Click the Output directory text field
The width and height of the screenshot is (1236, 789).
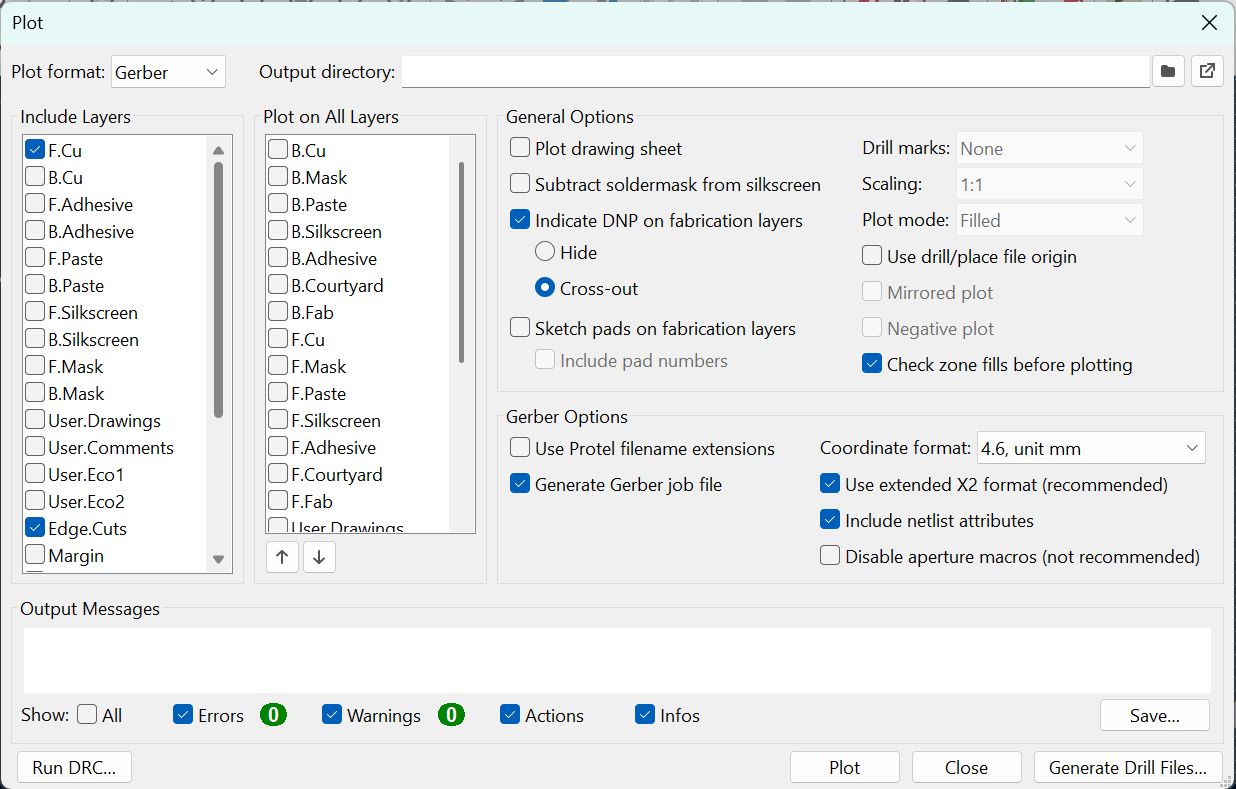point(775,72)
